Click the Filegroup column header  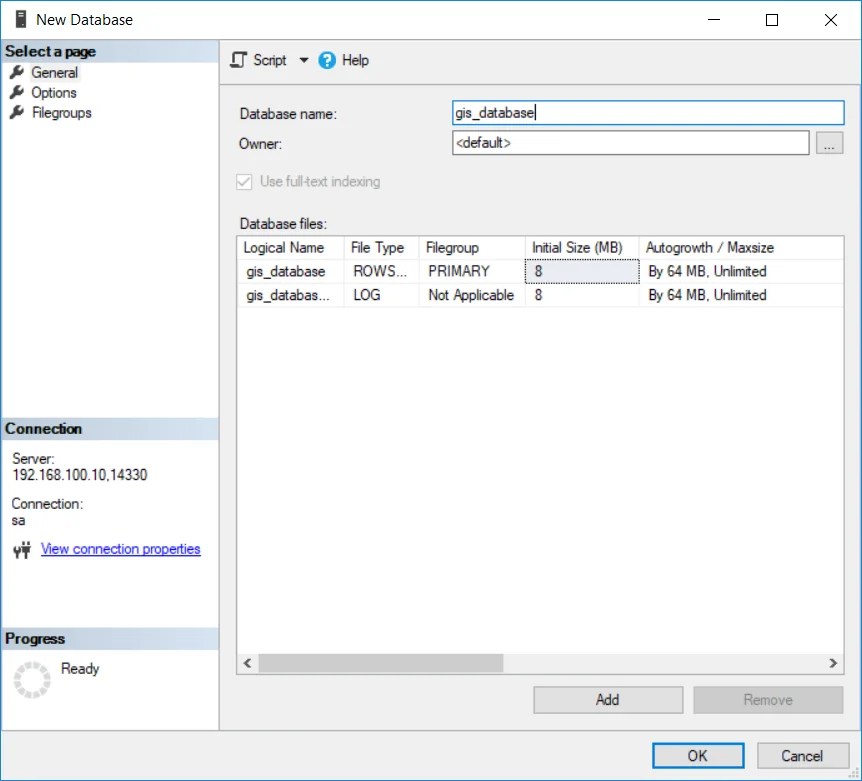tap(472, 248)
